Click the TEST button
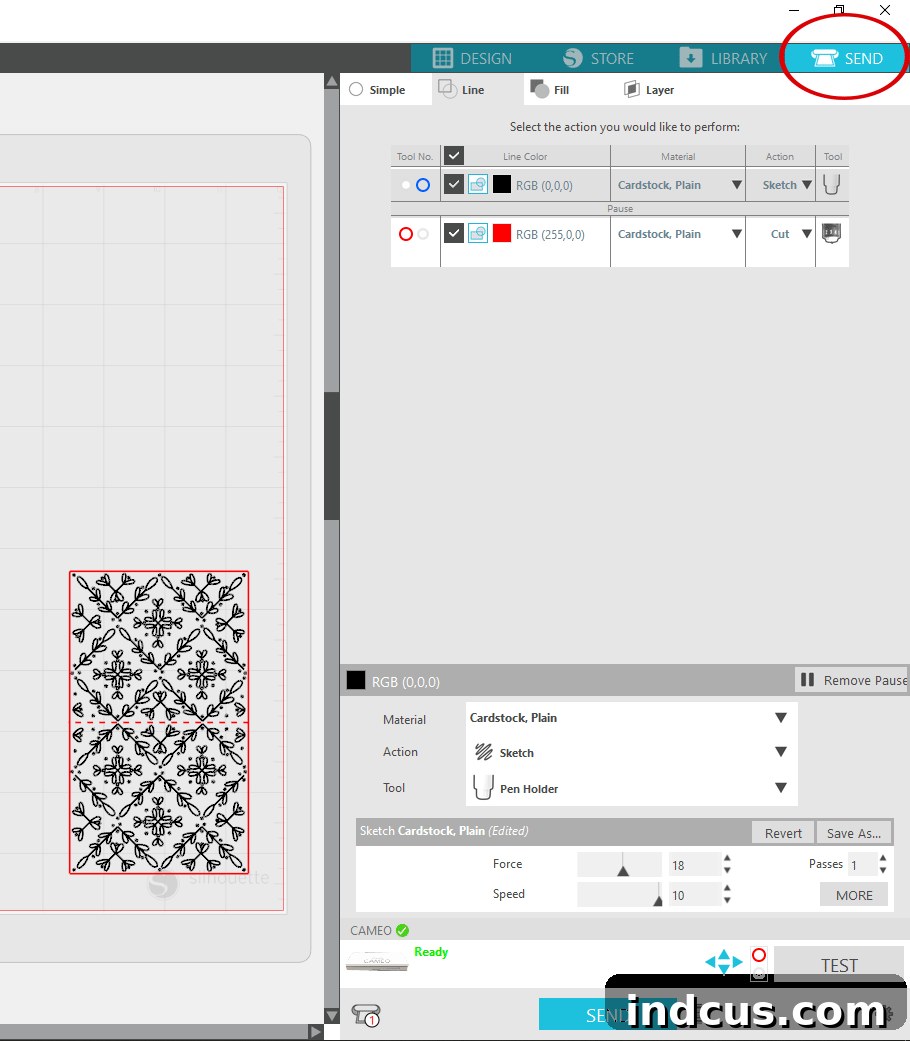The width and height of the screenshot is (910, 1041). (840, 965)
